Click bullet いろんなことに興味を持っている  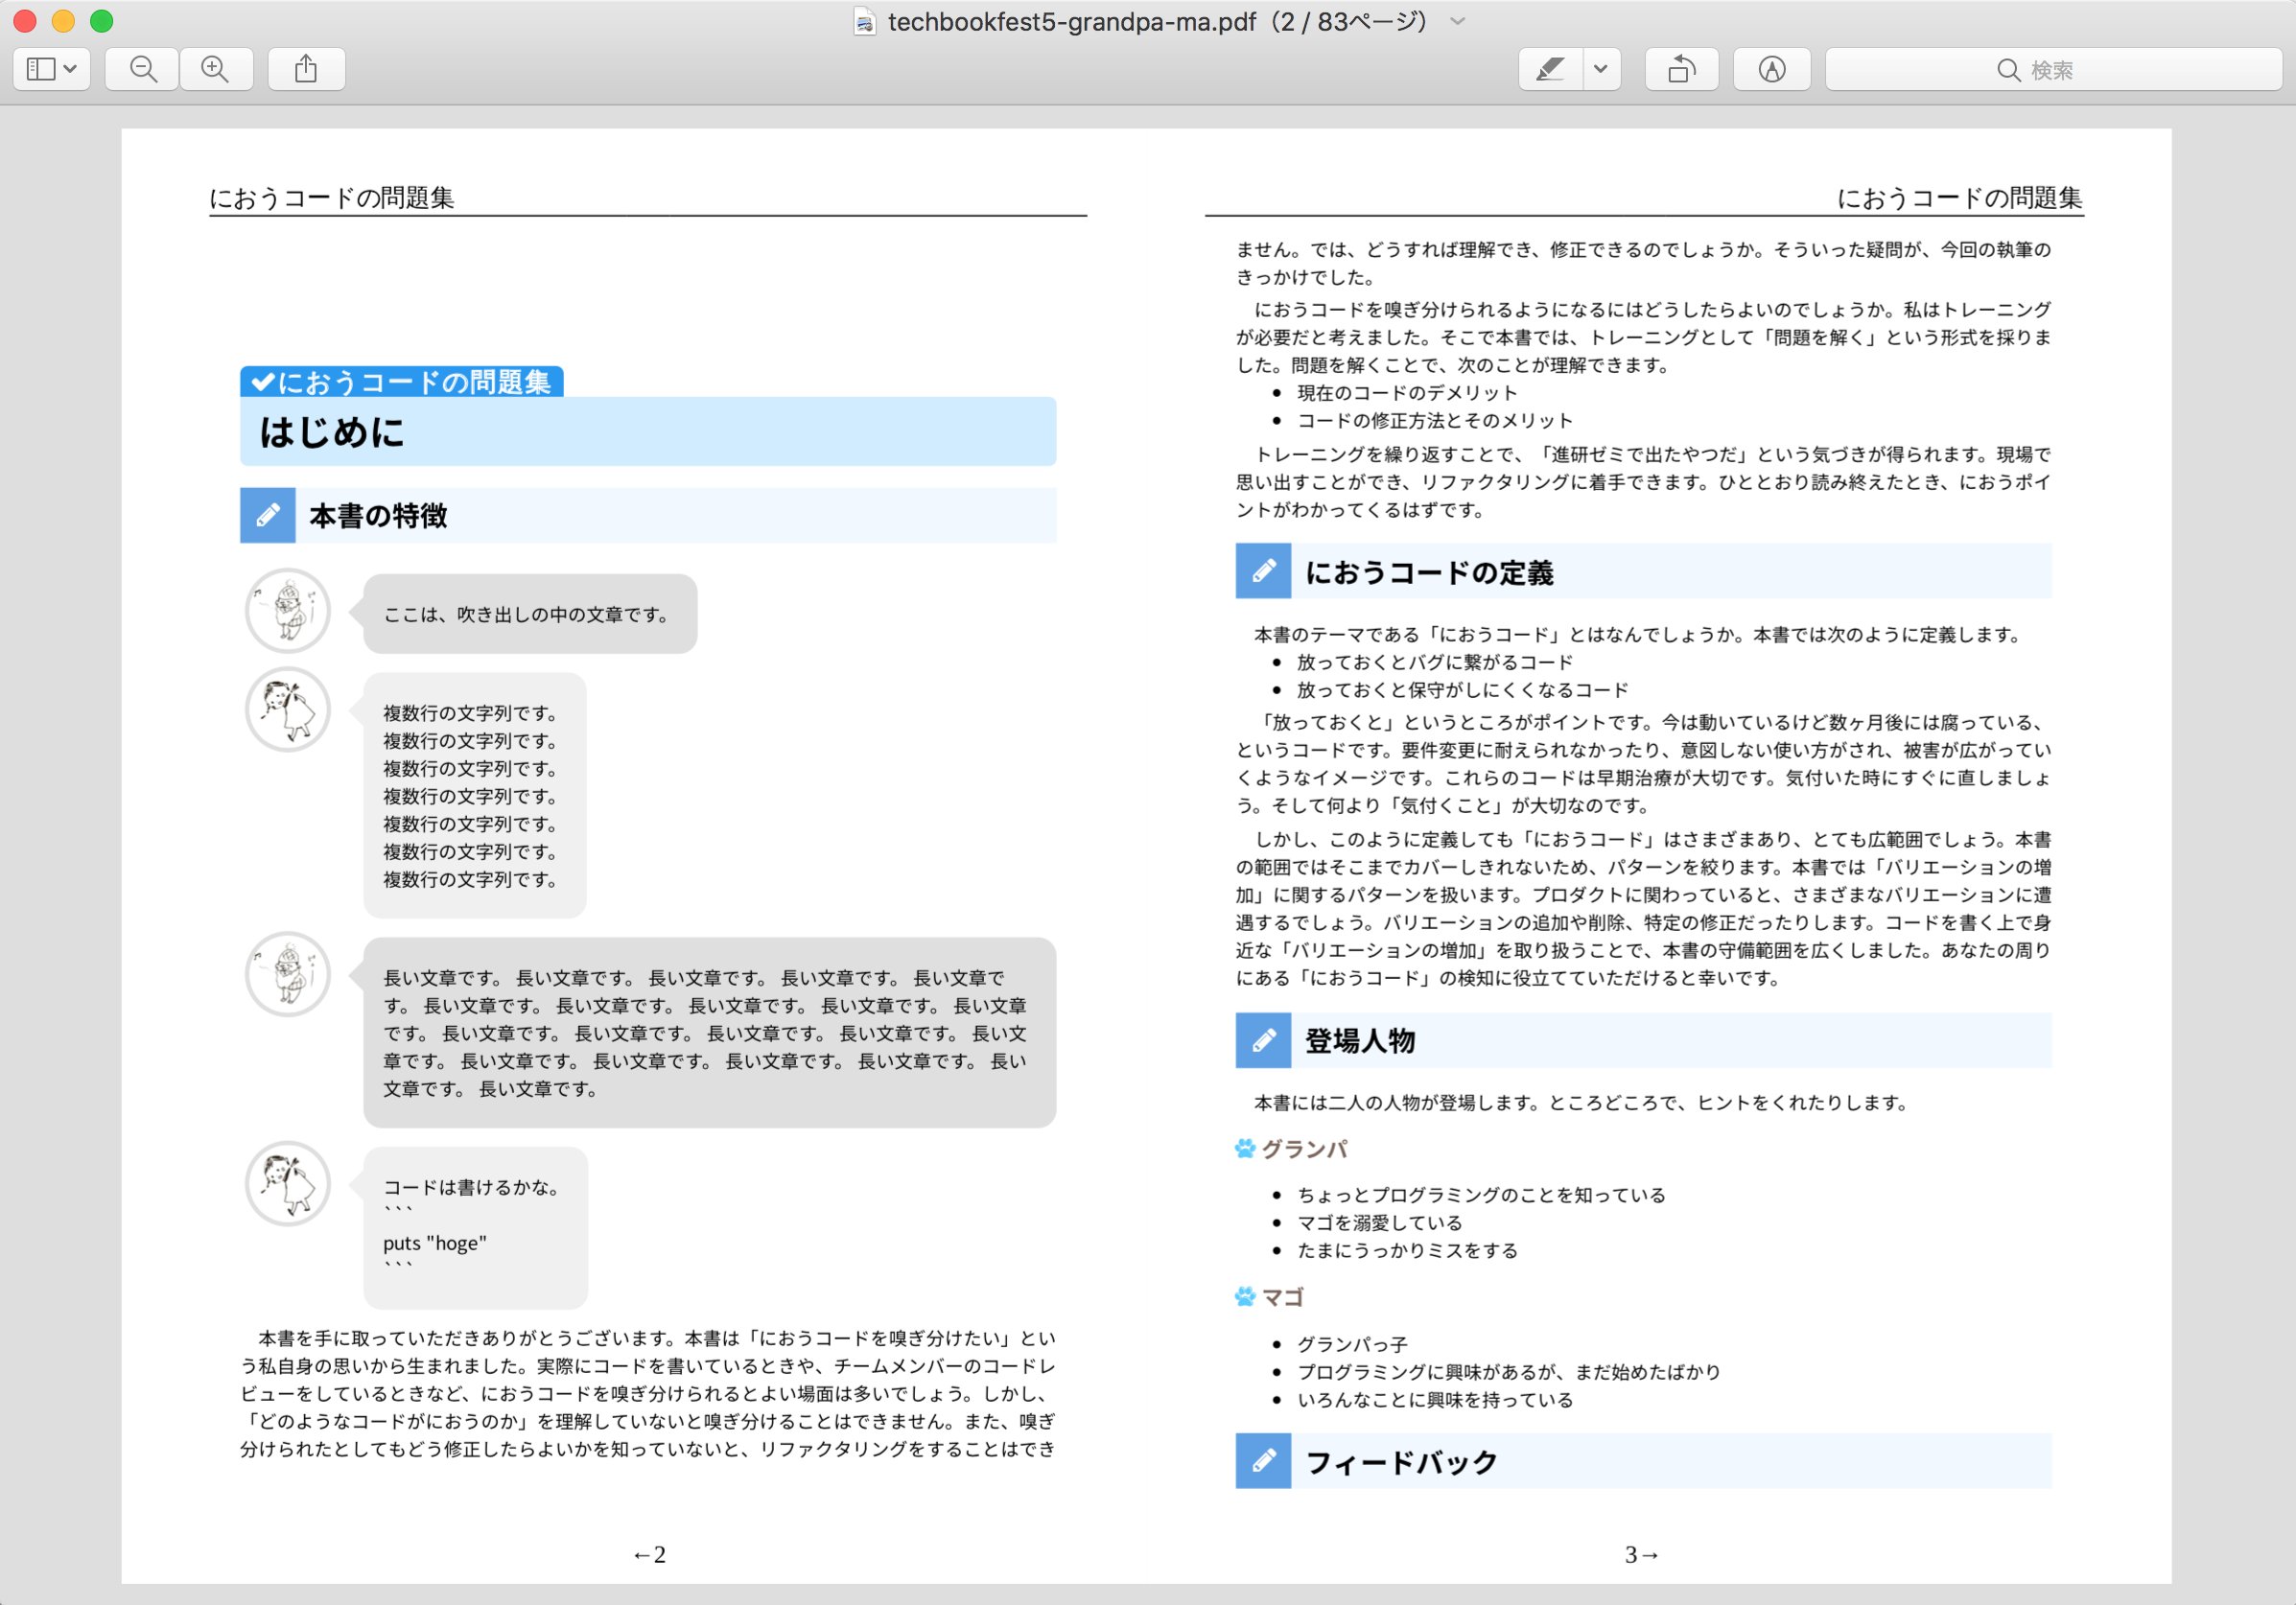(1435, 1400)
